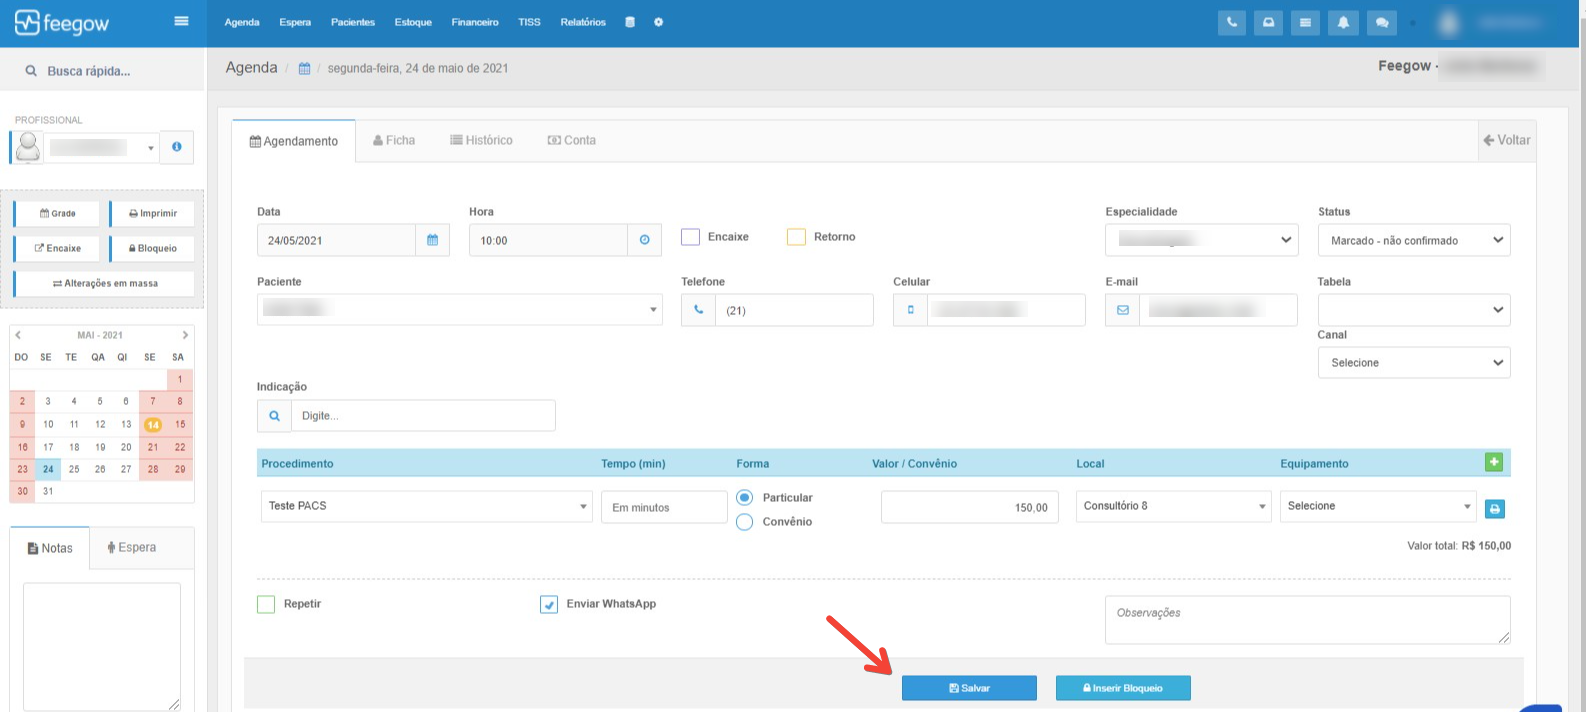Open the settings gear in top menu
The height and width of the screenshot is (712, 1586).
tap(658, 22)
